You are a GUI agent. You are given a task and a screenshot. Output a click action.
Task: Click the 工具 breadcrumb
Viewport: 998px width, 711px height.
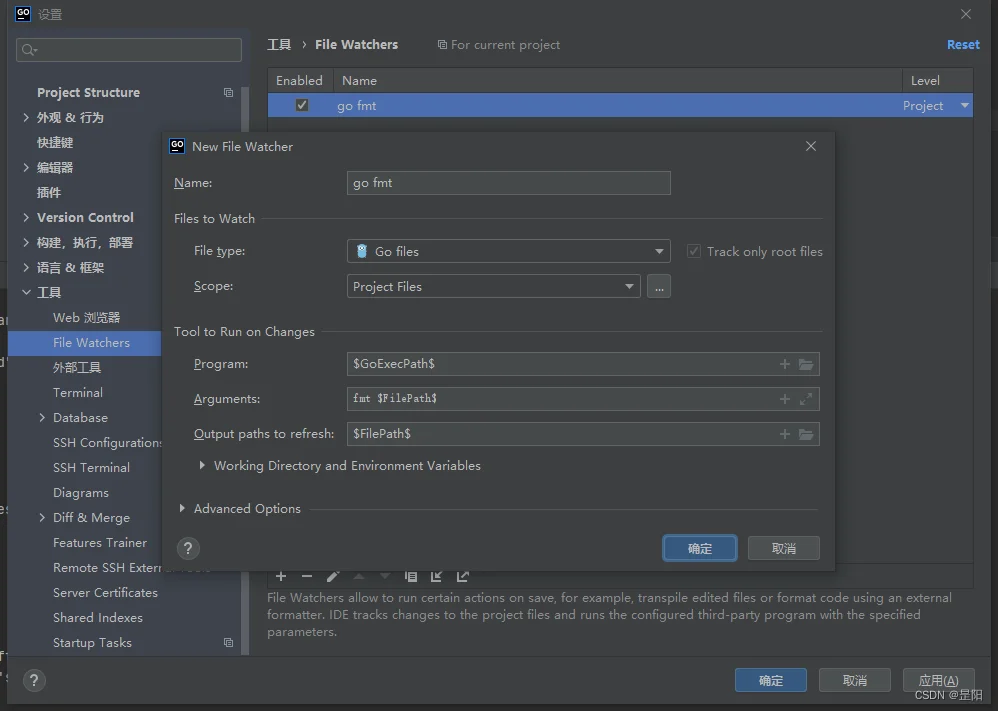279,45
